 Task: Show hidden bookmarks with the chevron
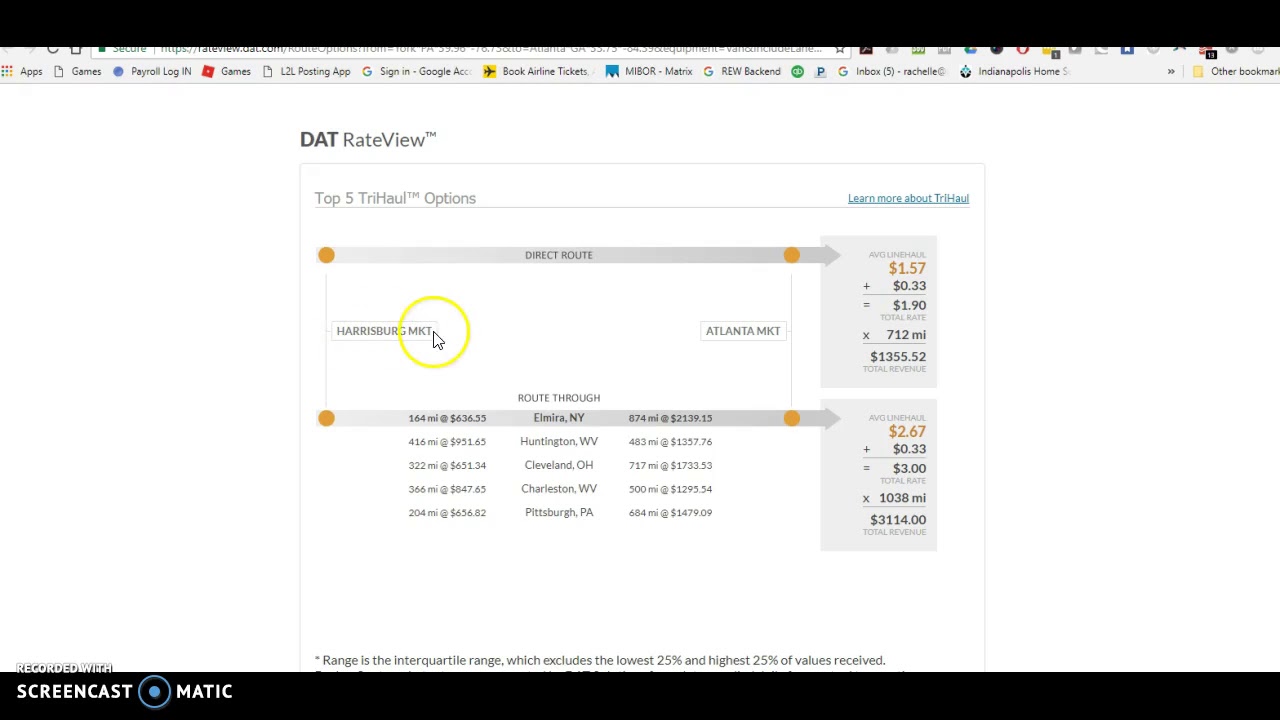tap(1171, 71)
